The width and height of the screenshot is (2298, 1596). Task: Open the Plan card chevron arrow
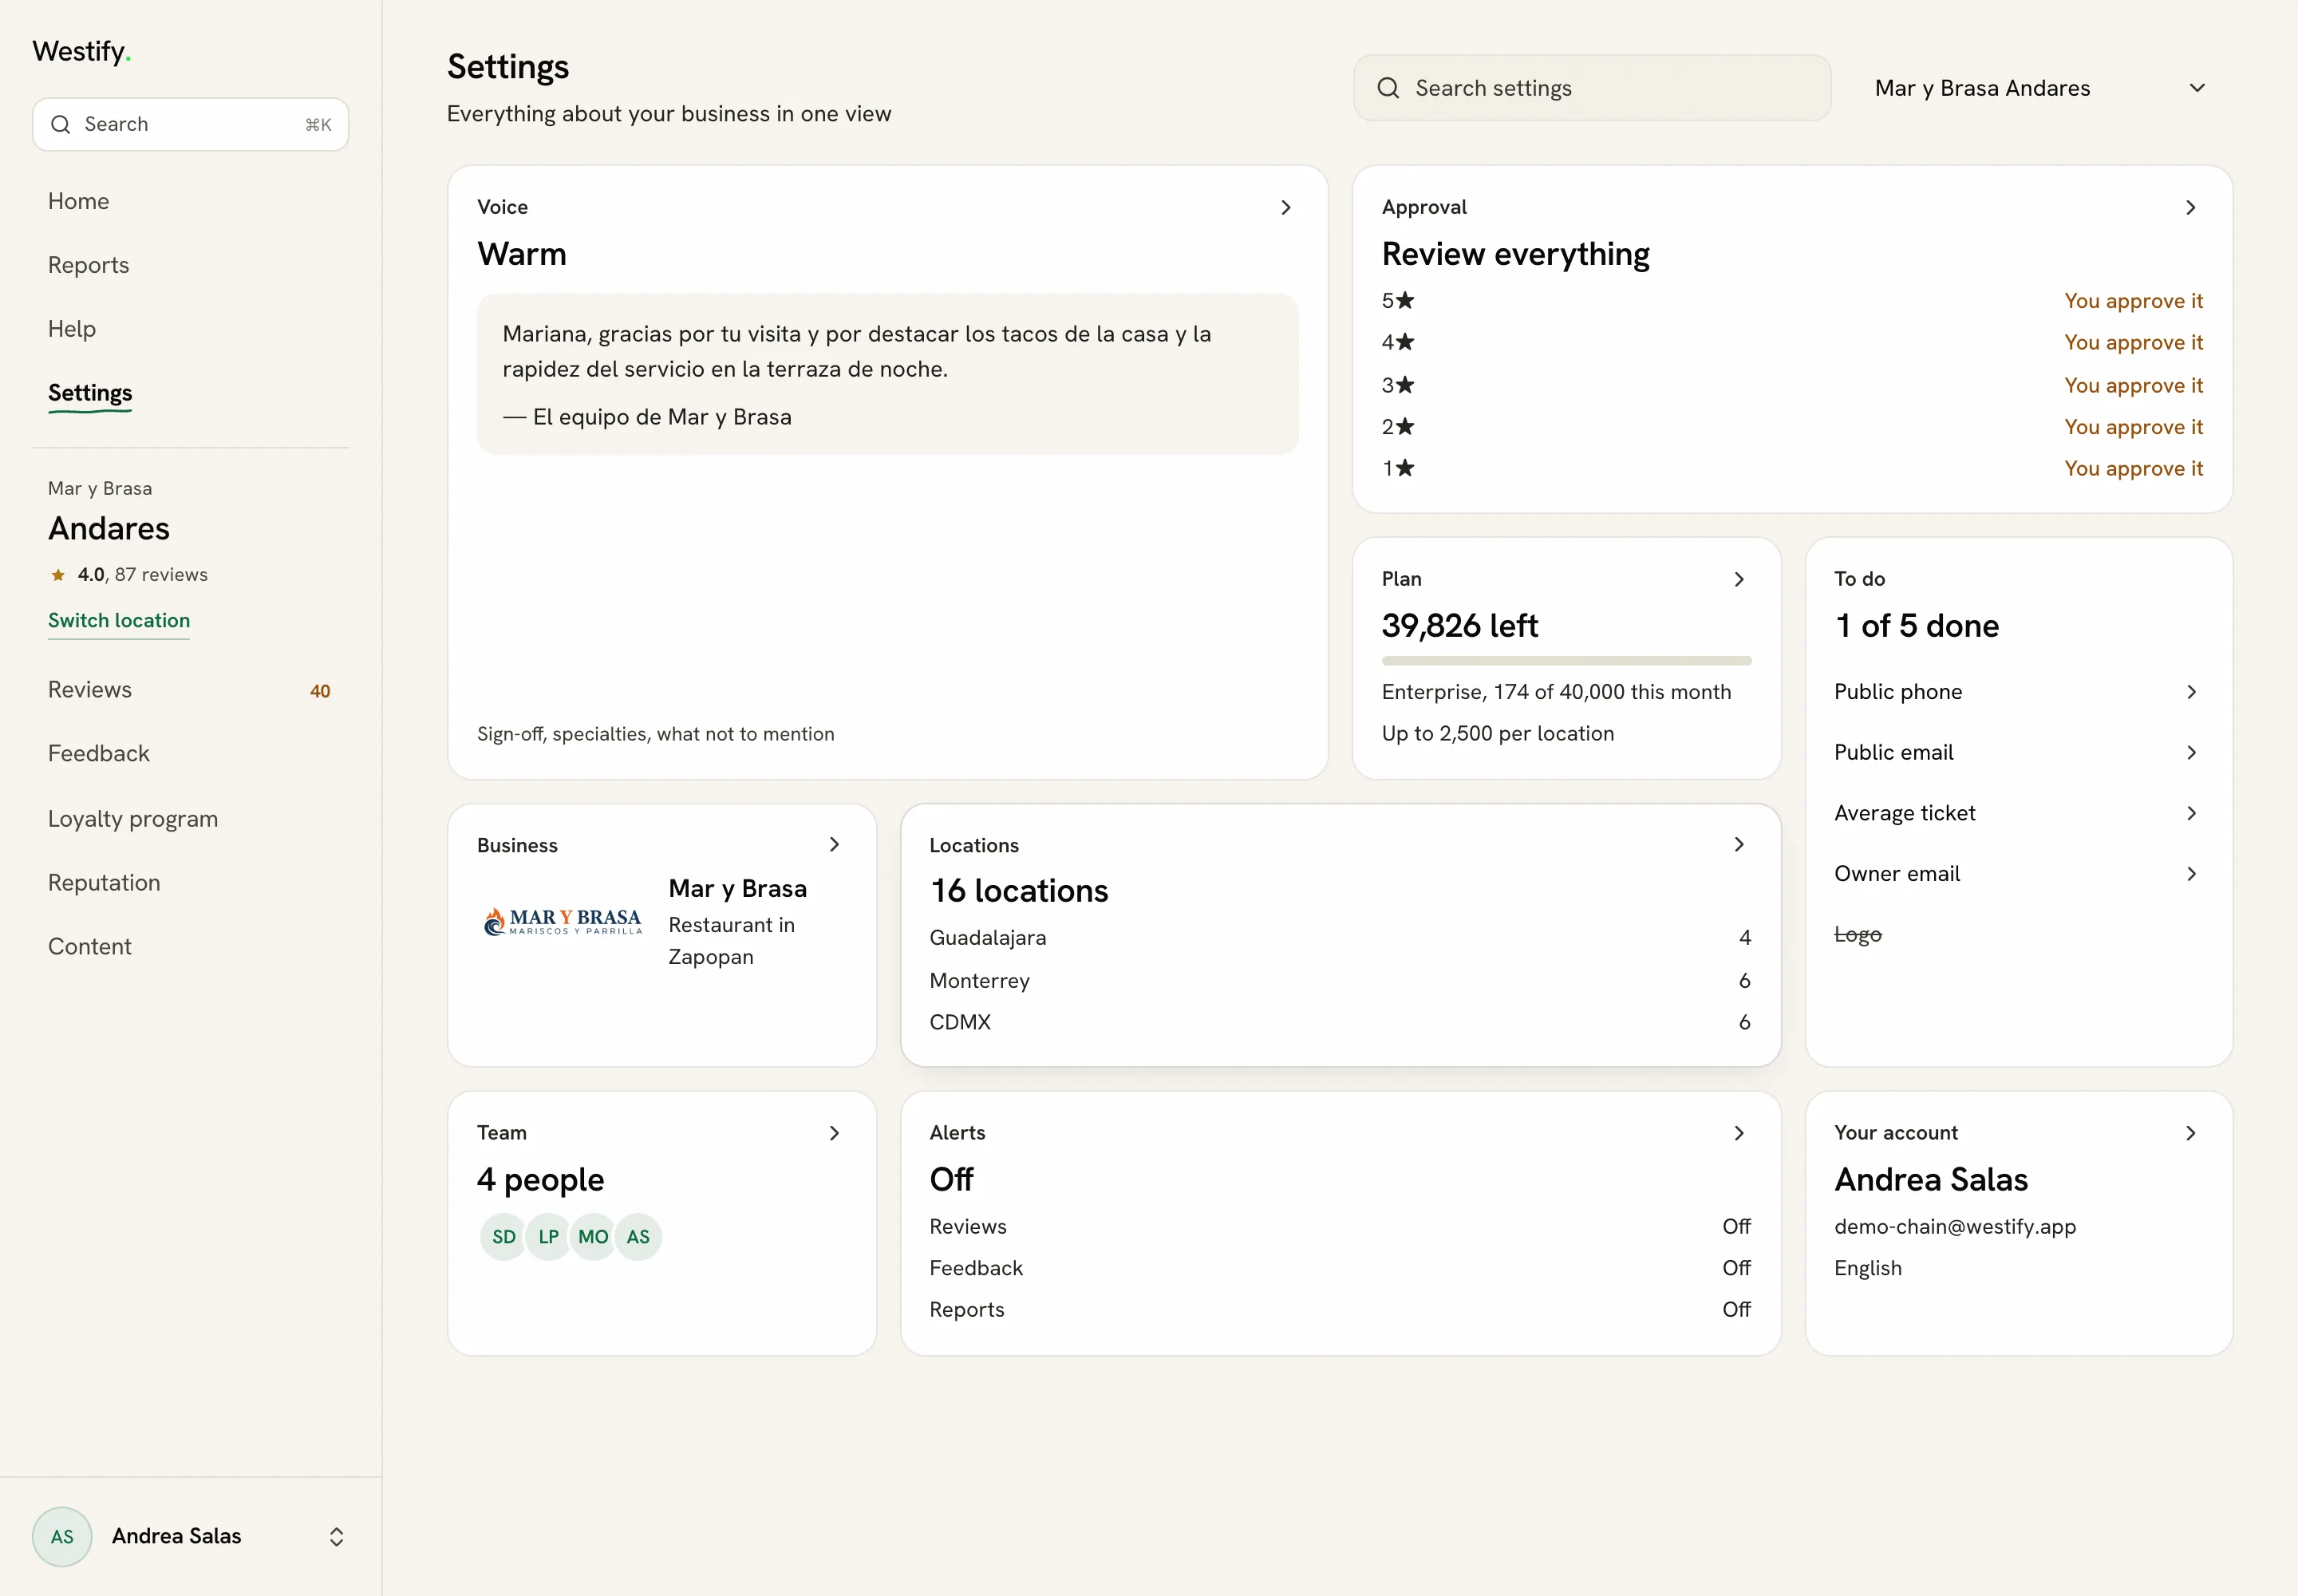pyautogui.click(x=1739, y=579)
